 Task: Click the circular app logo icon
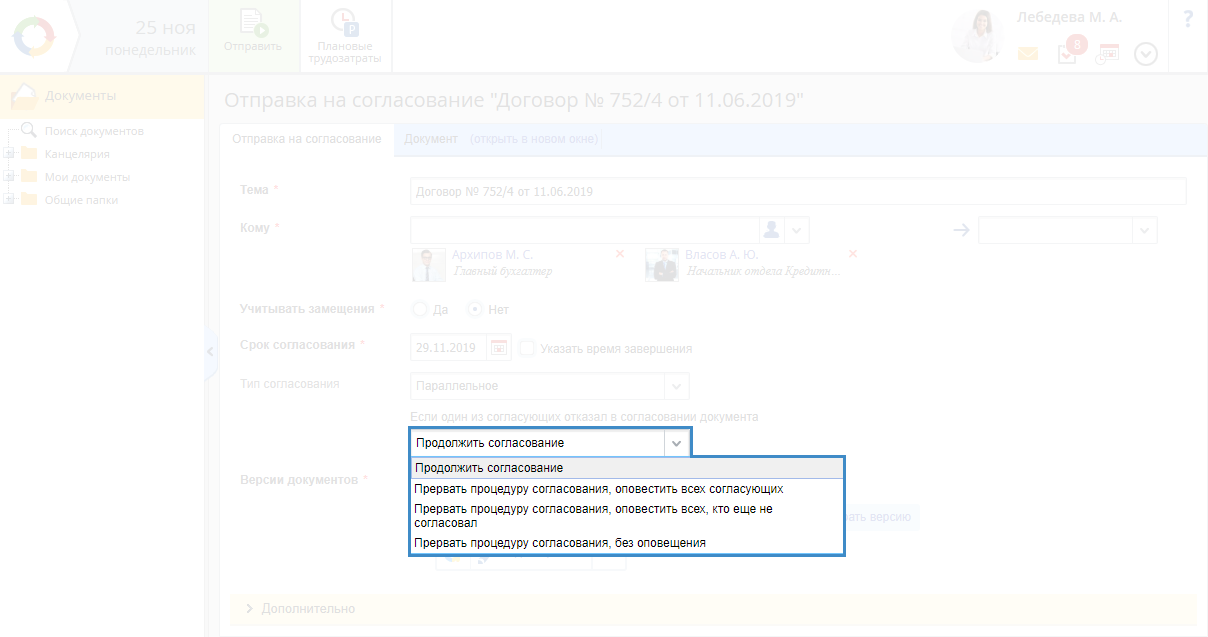point(36,36)
